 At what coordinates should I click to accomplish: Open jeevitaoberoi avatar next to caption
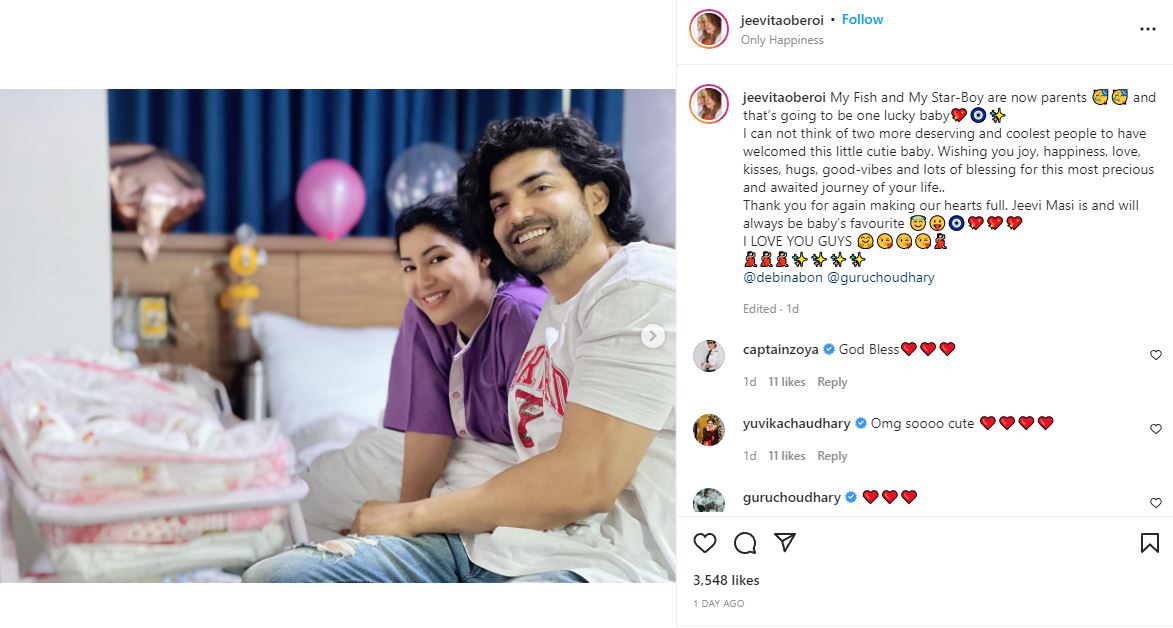pos(708,104)
